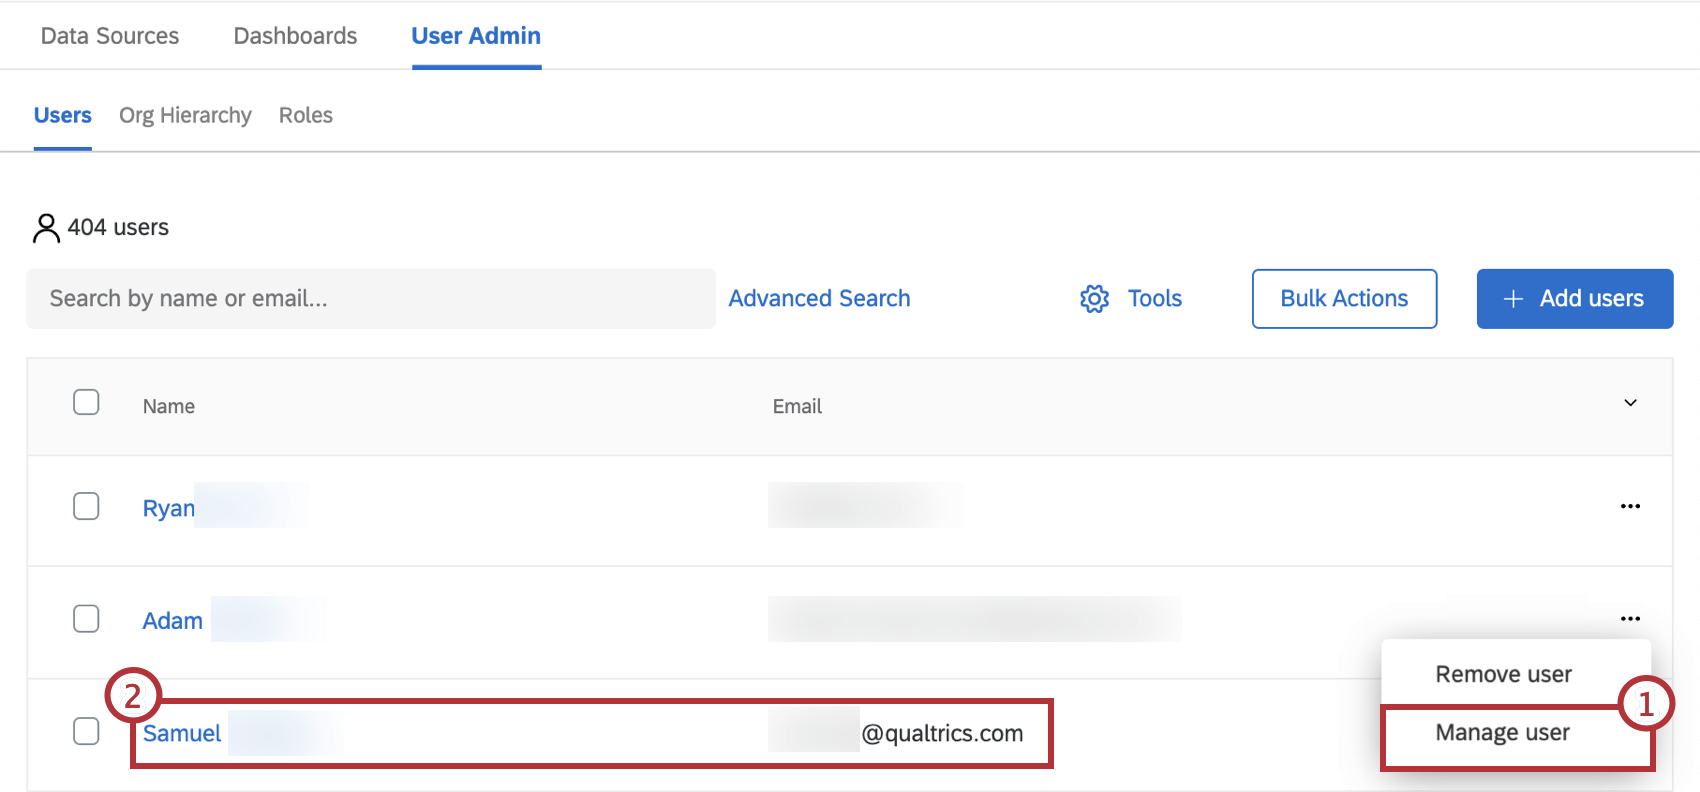The image size is (1700, 792).
Task: Click the user count person icon
Action: click(x=46, y=228)
